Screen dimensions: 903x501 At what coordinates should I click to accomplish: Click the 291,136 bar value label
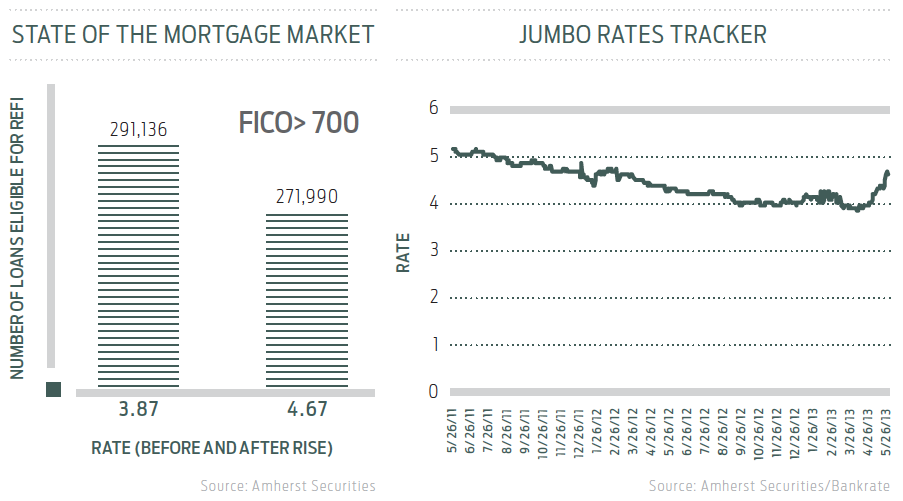[138, 130]
